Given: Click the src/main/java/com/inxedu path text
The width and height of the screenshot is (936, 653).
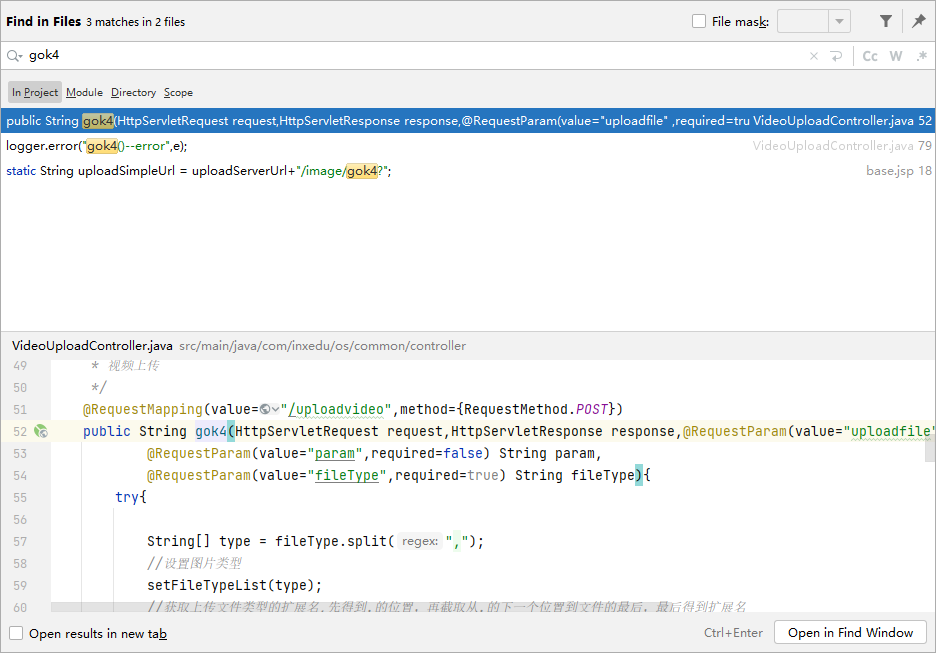Looking at the screenshot, I should tap(322, 346).
